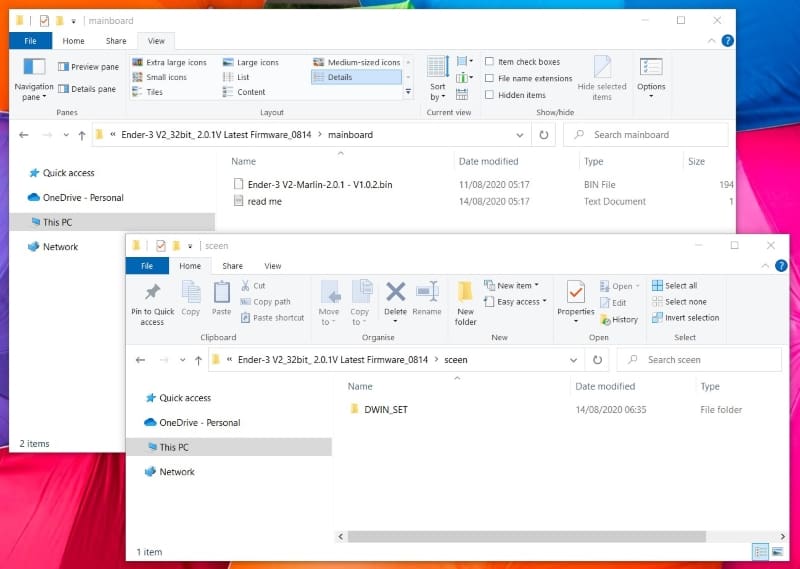800x569 pixels.
Task: Choose Extra large icons layout
Action: coord(169,62)
